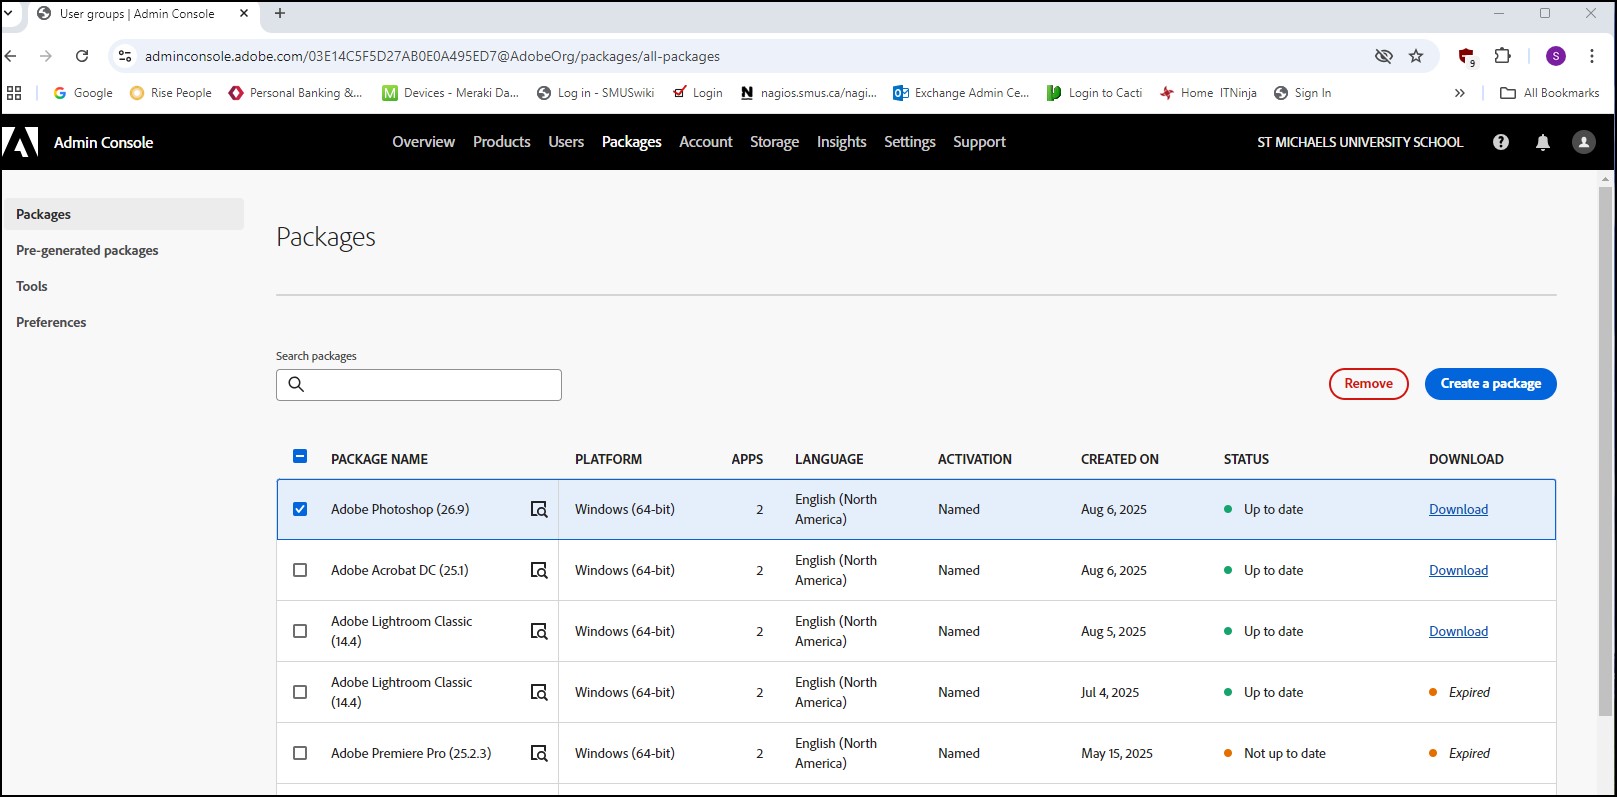This screenshot has width=1617, height=797.
Task: Sort by the CREATED ON column header
Action: click(x=1120, y=459)
